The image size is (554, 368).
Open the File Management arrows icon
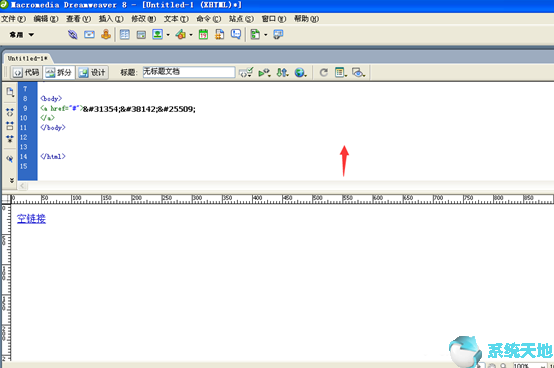(x=282, y=73)
